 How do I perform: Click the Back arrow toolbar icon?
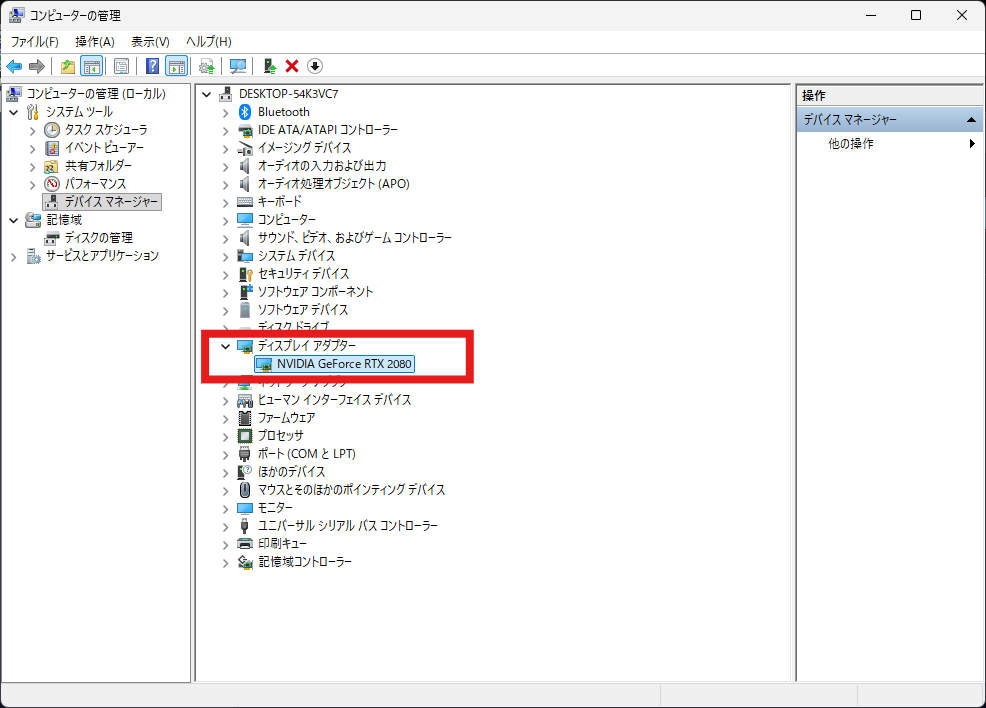(x=14, y=66)
